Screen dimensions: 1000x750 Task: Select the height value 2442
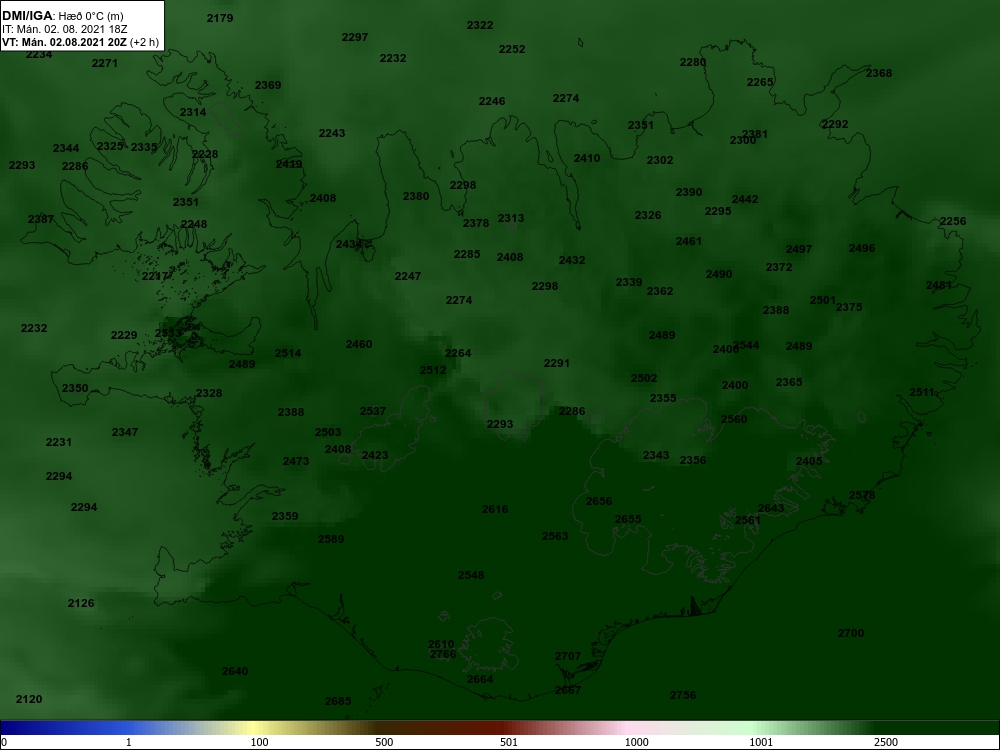click(745, 200)
